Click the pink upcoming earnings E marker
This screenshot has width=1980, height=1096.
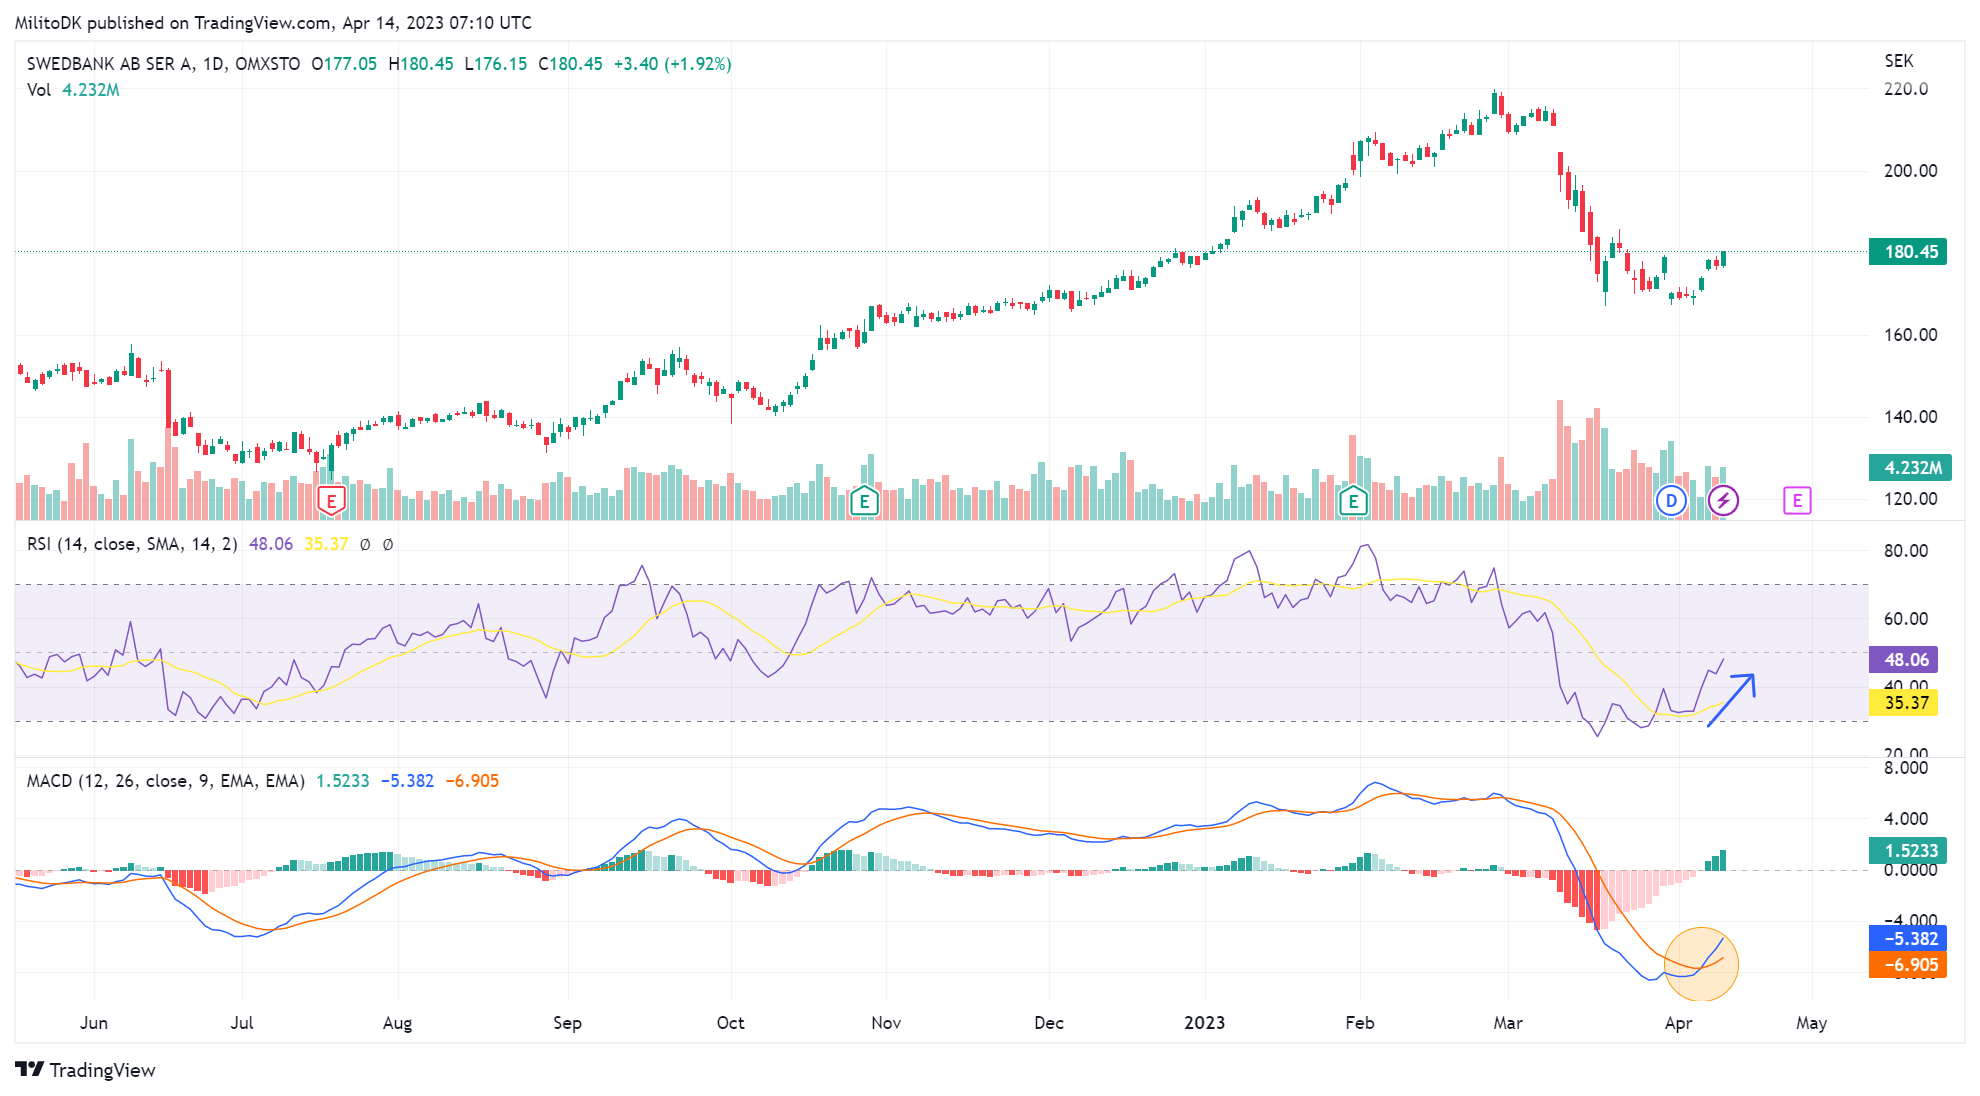click(1797, 501)
